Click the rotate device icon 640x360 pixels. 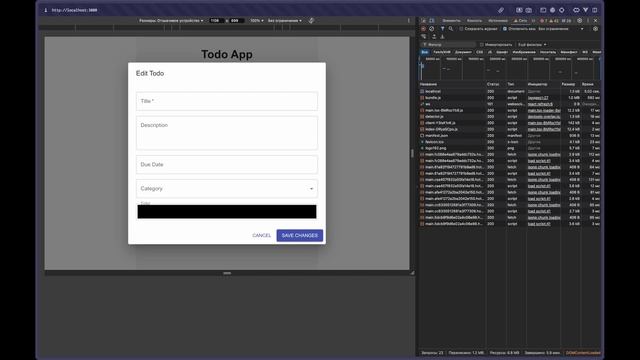[311, 20]
